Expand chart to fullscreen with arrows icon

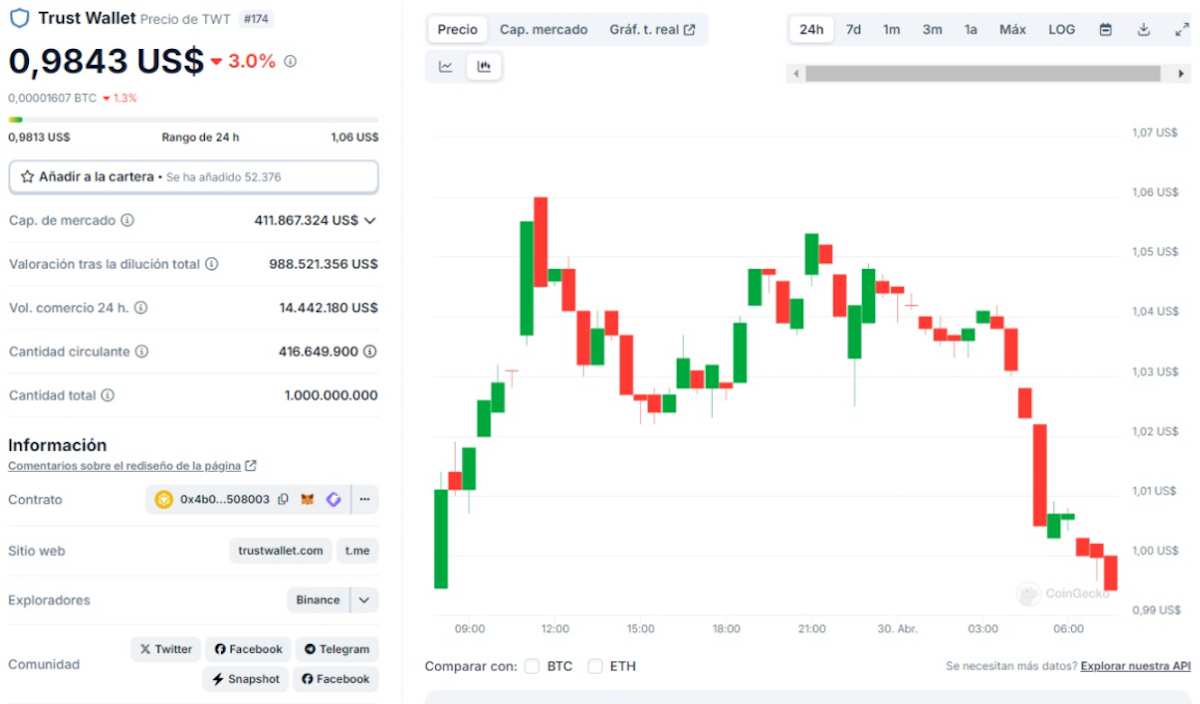(1180, 29)
